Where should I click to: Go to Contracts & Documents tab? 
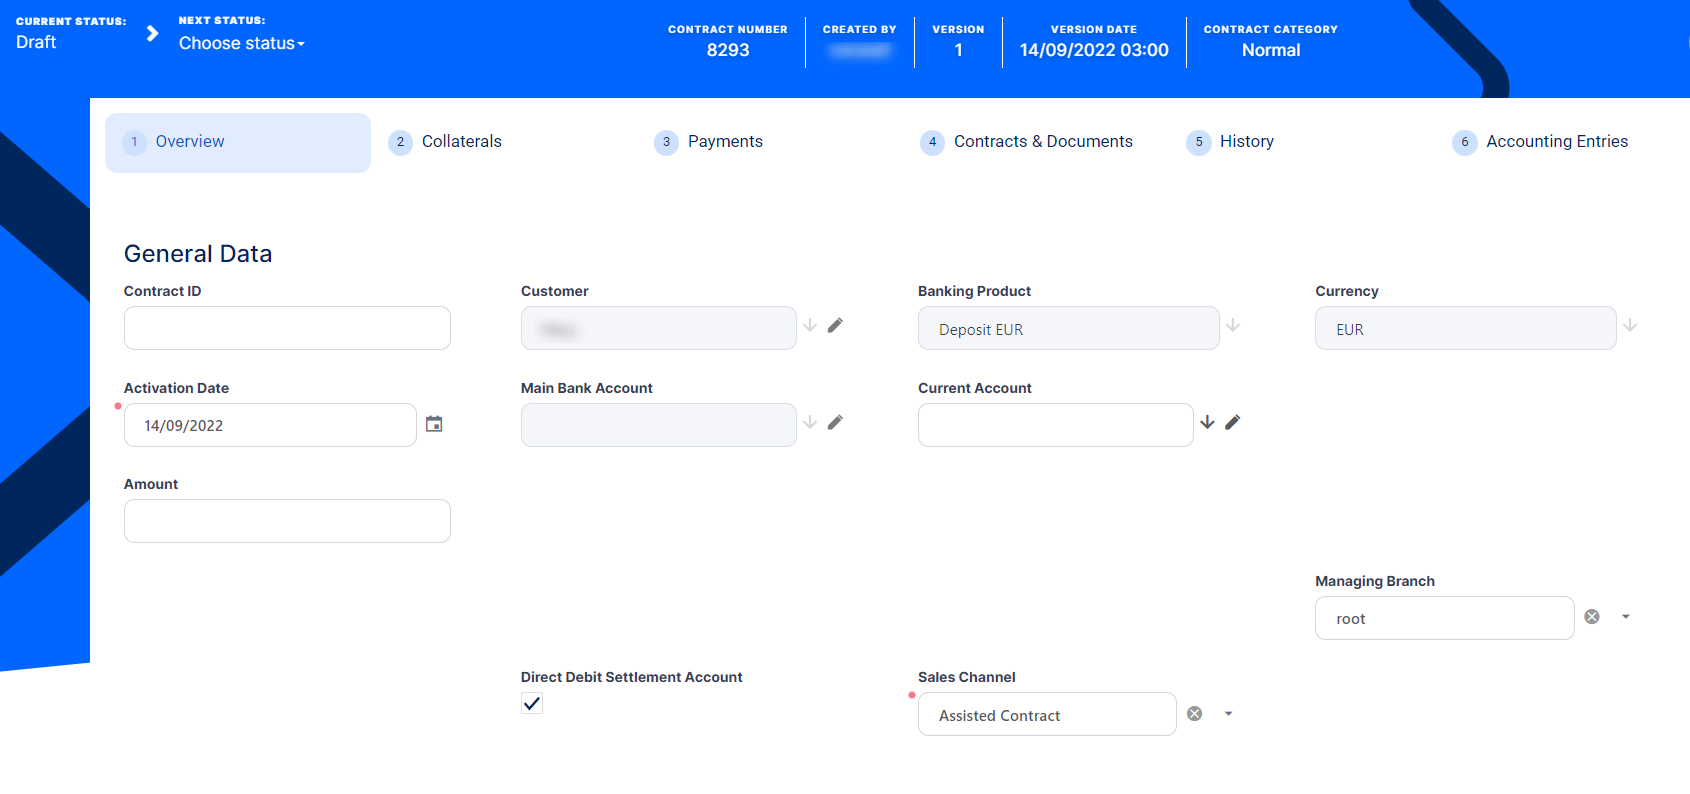1042,142
